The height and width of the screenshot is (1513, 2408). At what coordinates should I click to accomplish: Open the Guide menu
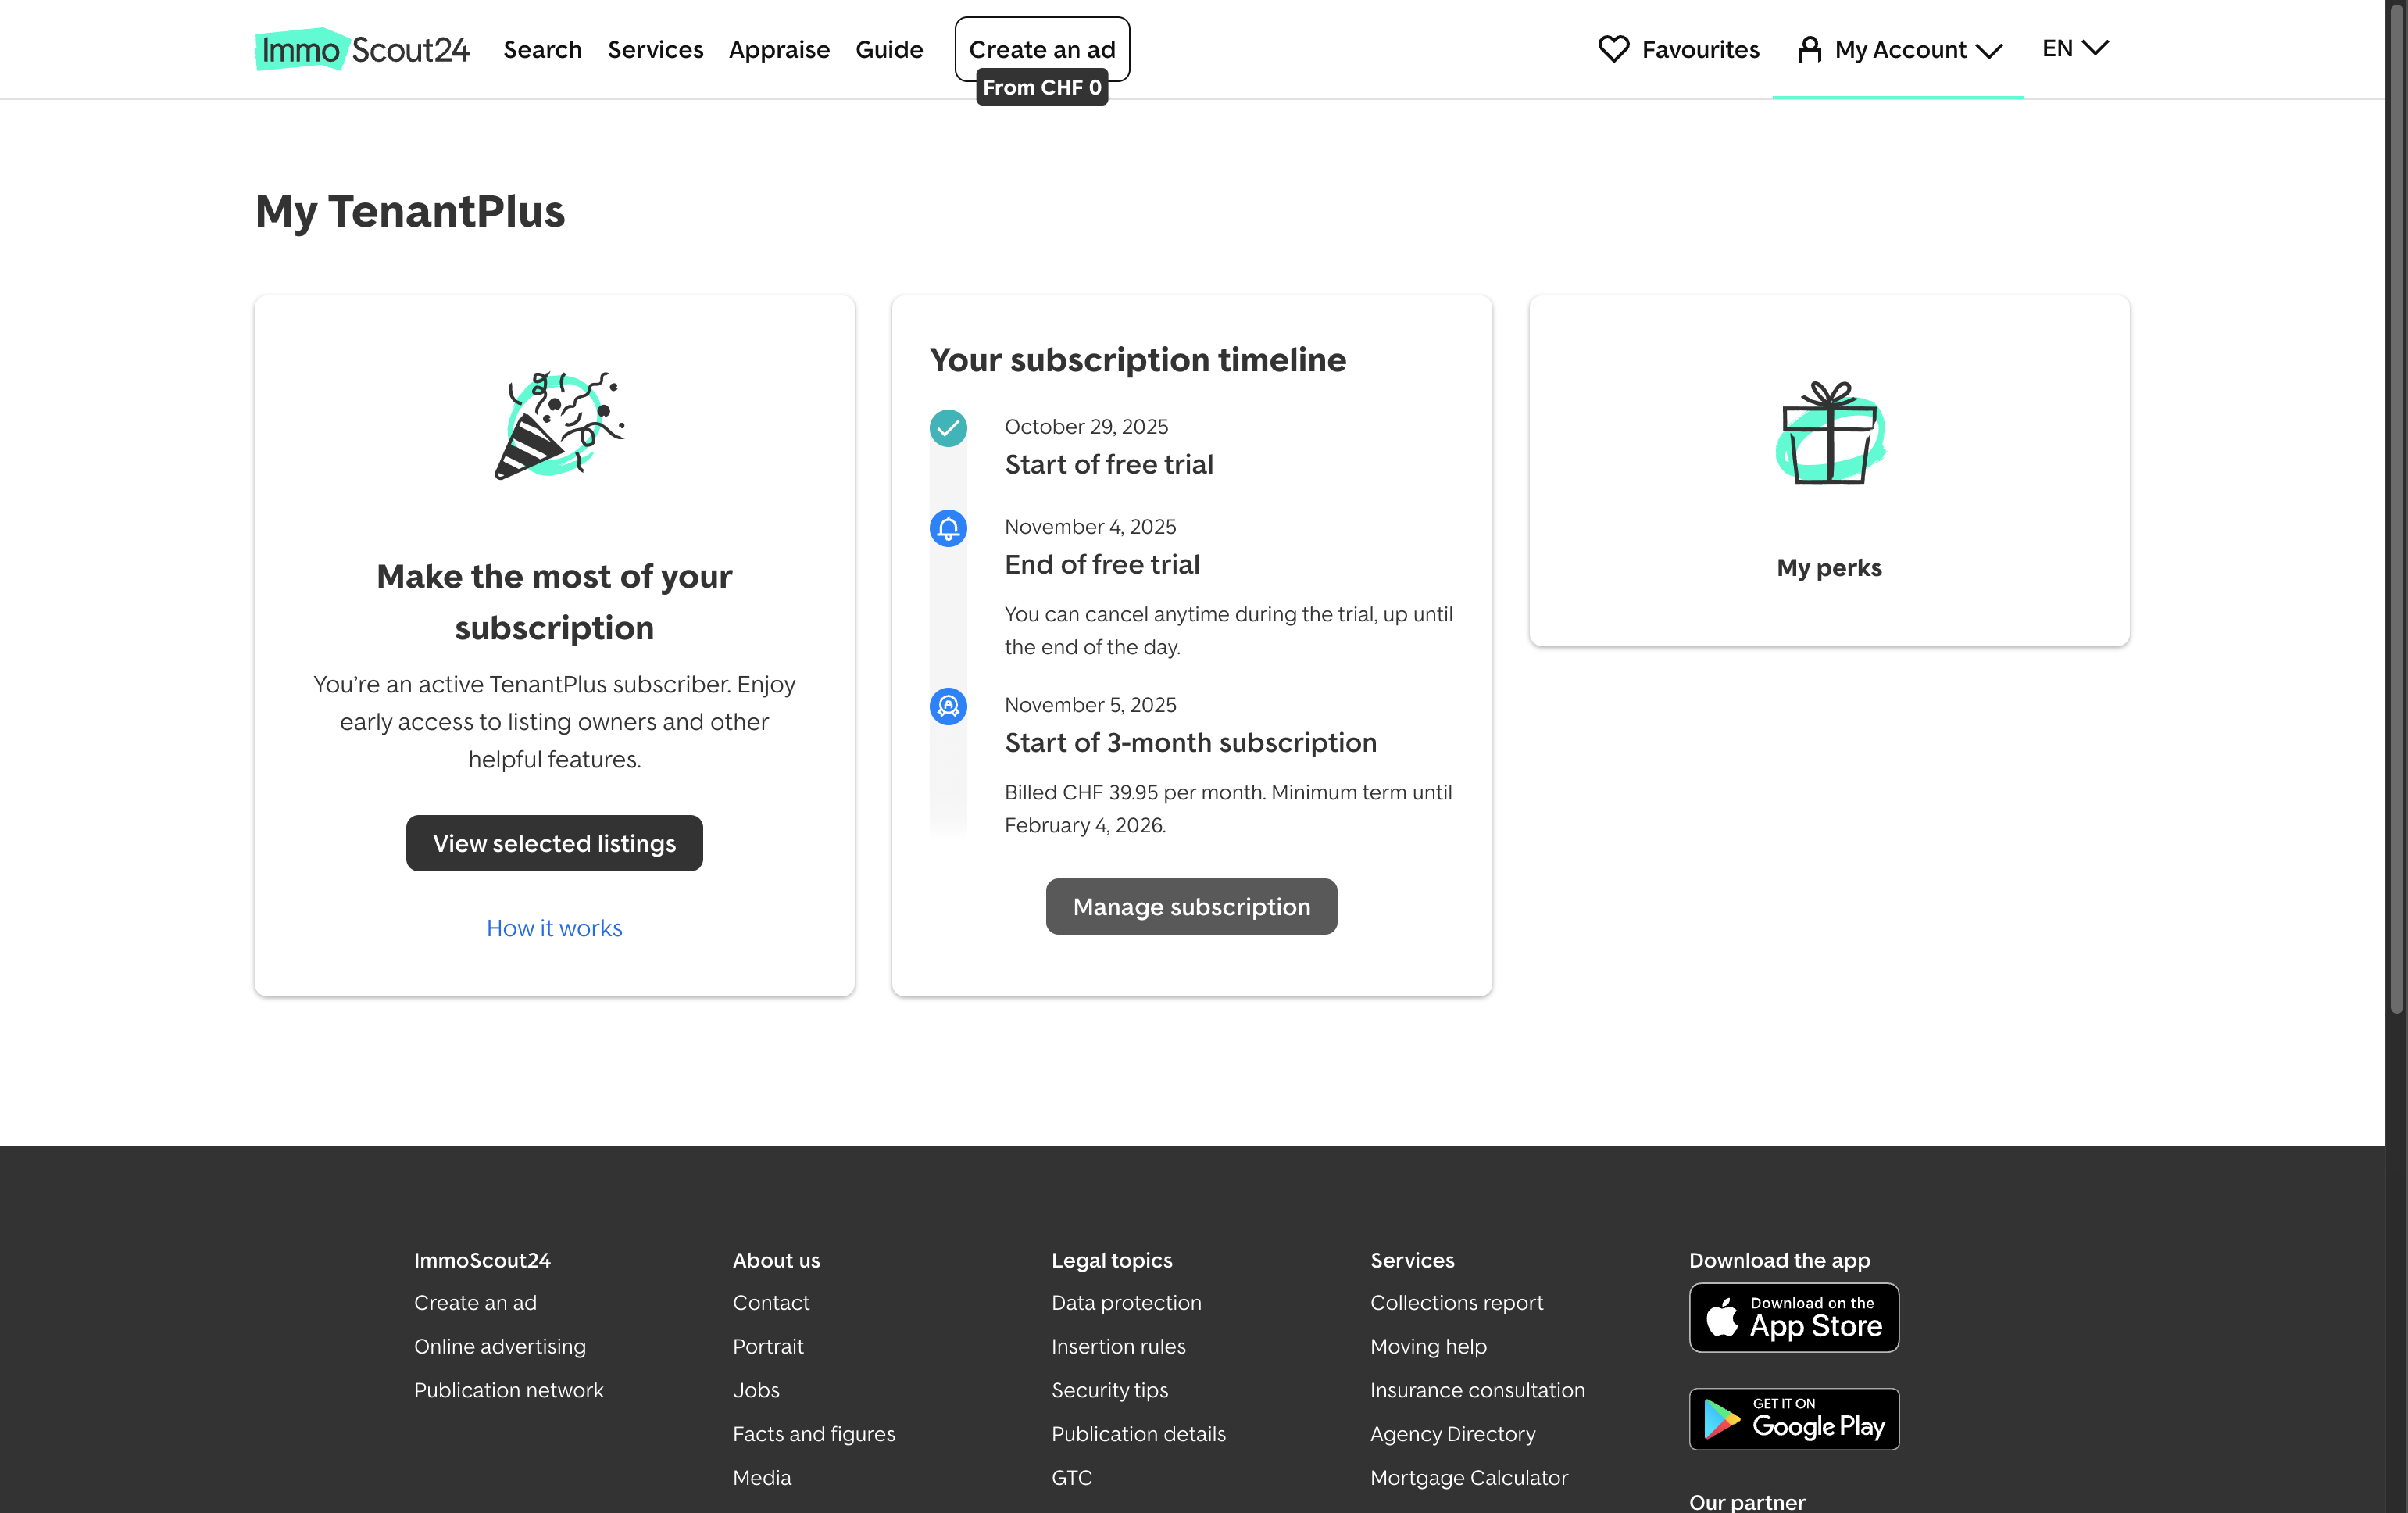[x=889, y=49]
